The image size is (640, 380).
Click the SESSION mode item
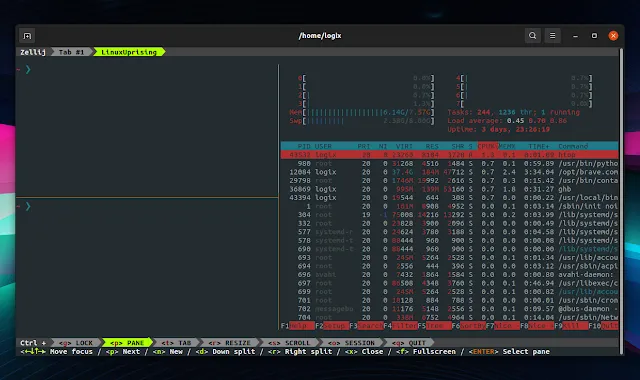coord(351,342)
